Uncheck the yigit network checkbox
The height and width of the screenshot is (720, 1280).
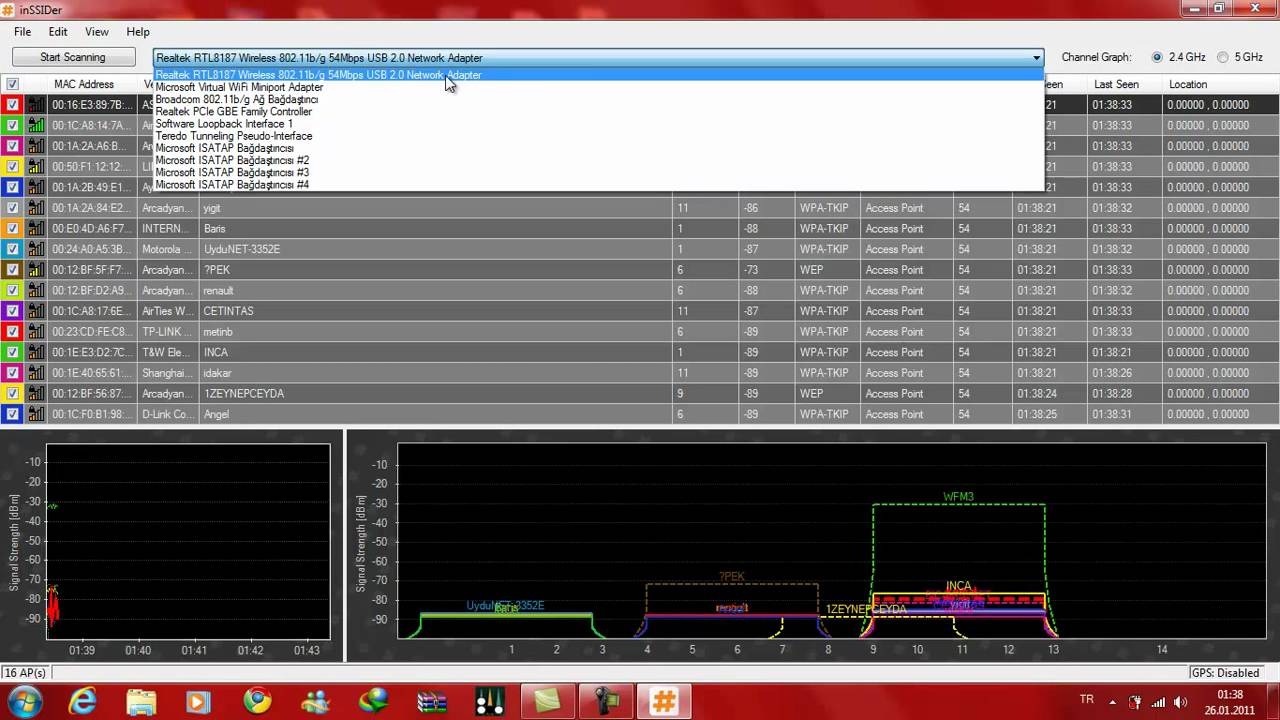(13, 208)
